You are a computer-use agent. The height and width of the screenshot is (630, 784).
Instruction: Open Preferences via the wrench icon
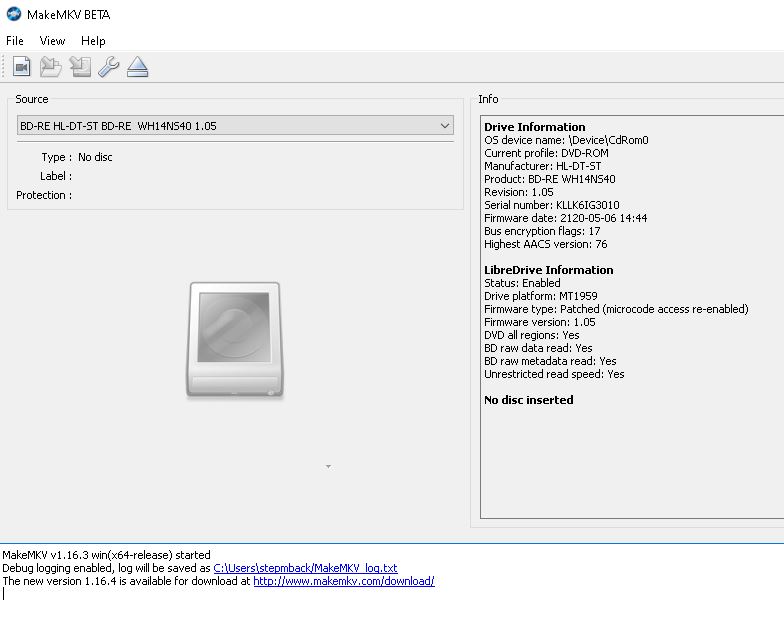point(108,66)
